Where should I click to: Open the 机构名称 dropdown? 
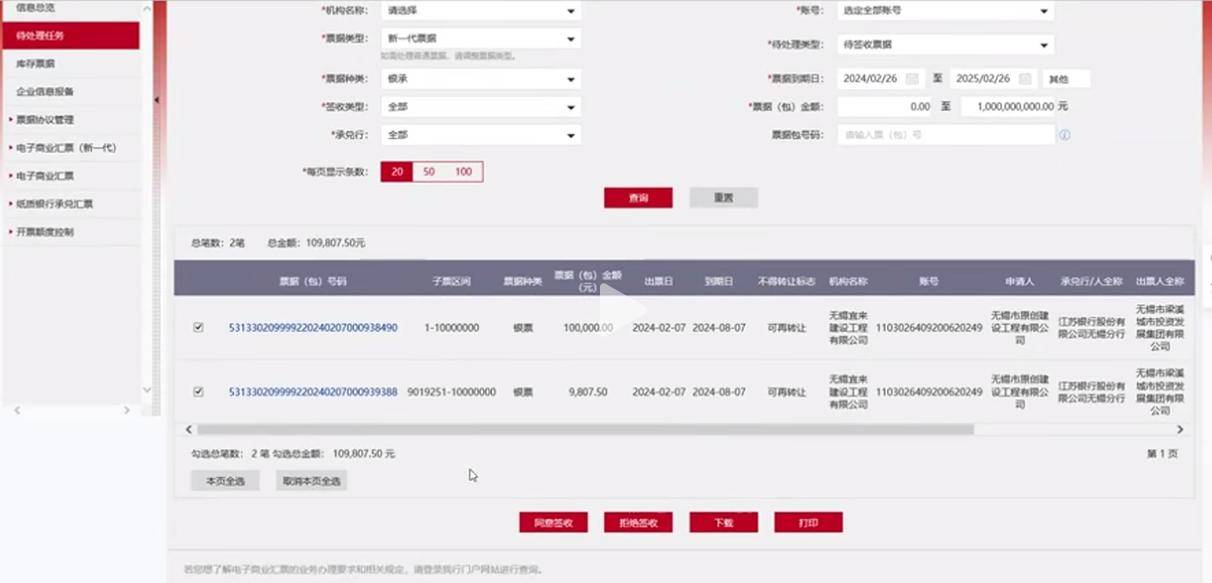coord(481,12)
